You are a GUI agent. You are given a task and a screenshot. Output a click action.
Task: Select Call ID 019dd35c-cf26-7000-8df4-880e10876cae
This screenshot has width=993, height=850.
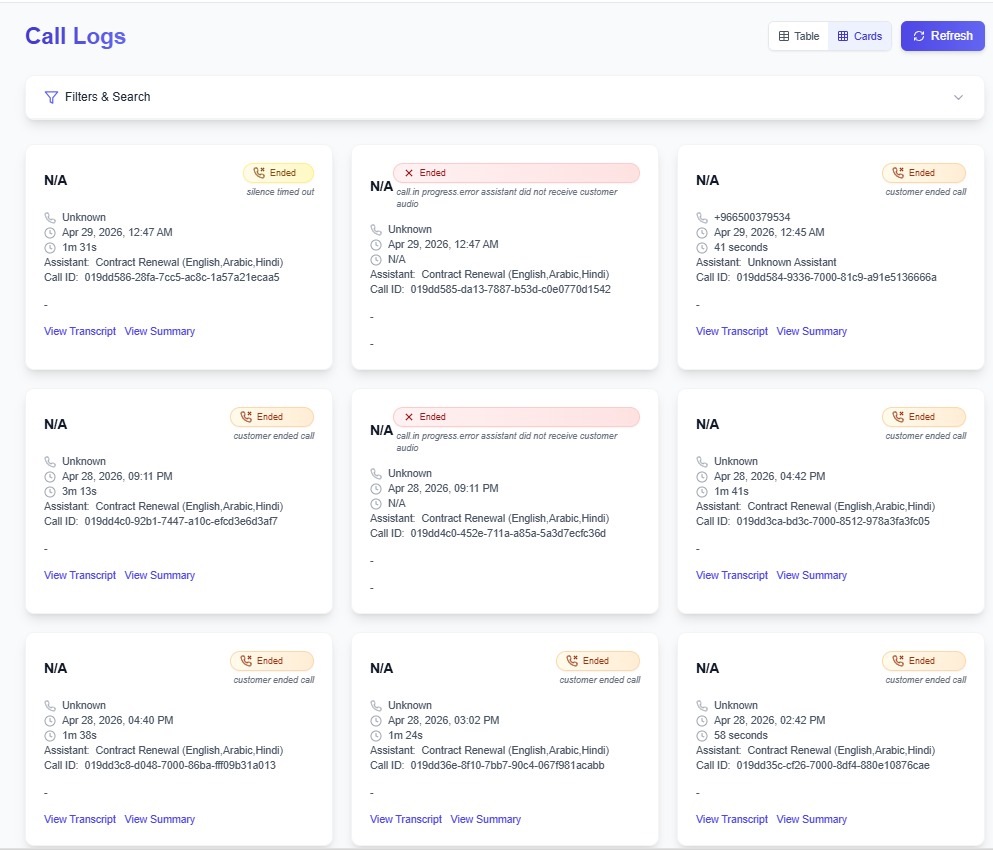(x=833, y=765)
